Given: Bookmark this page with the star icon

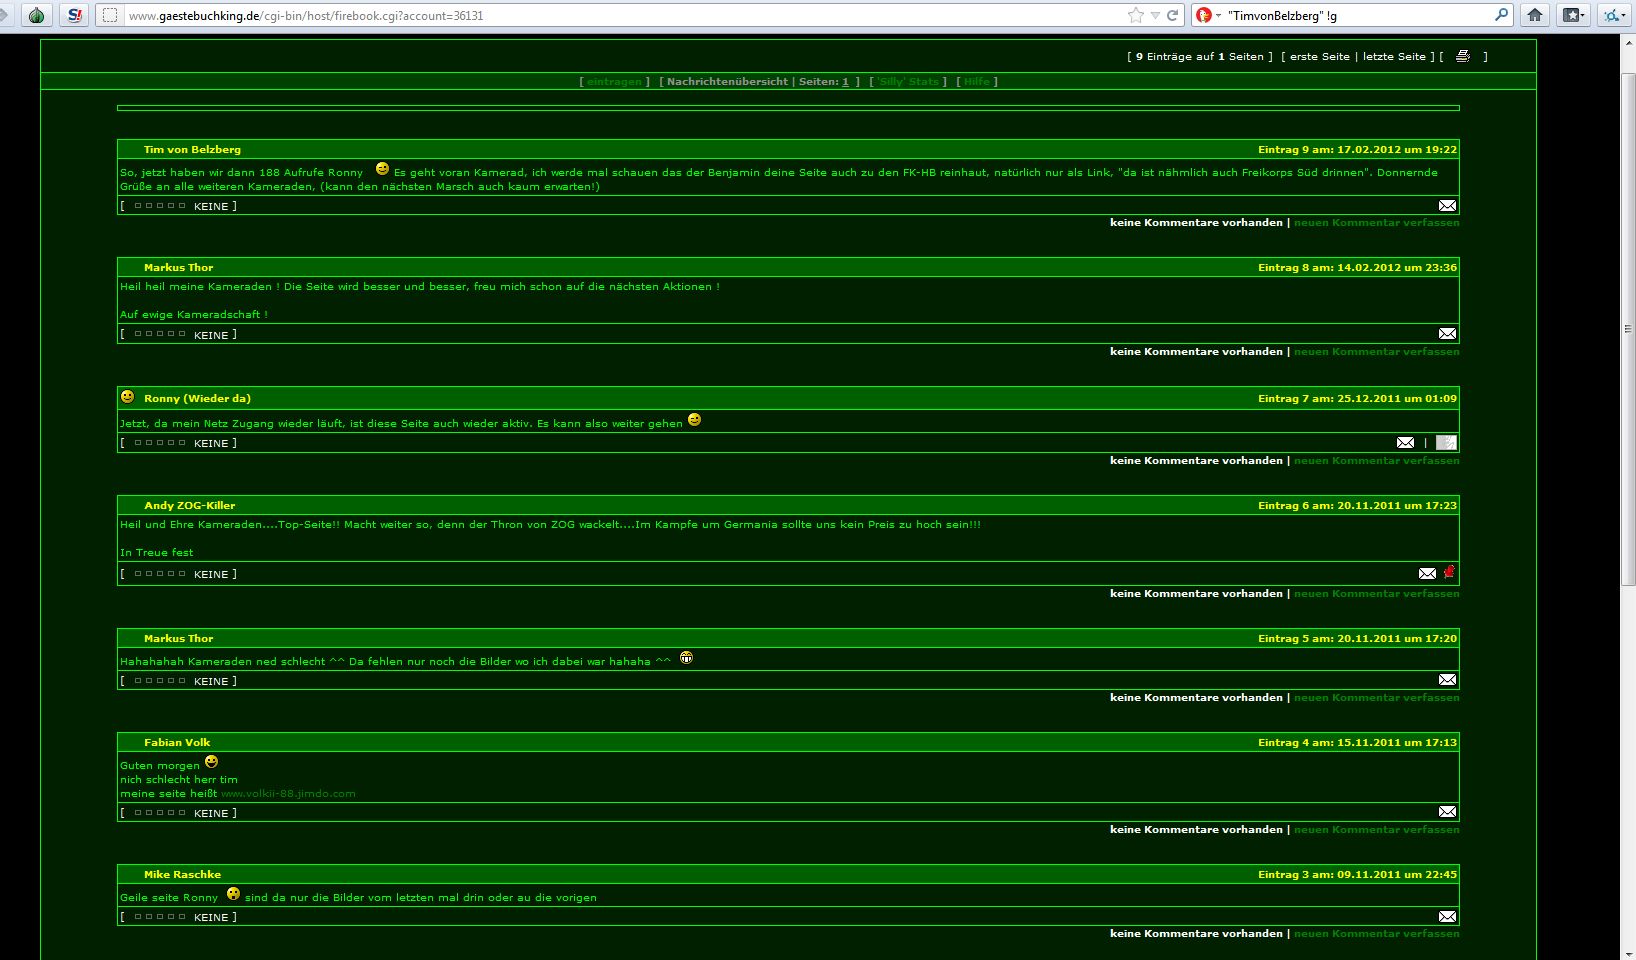Looking at the screenshot, I should [x=1135, y=15].
